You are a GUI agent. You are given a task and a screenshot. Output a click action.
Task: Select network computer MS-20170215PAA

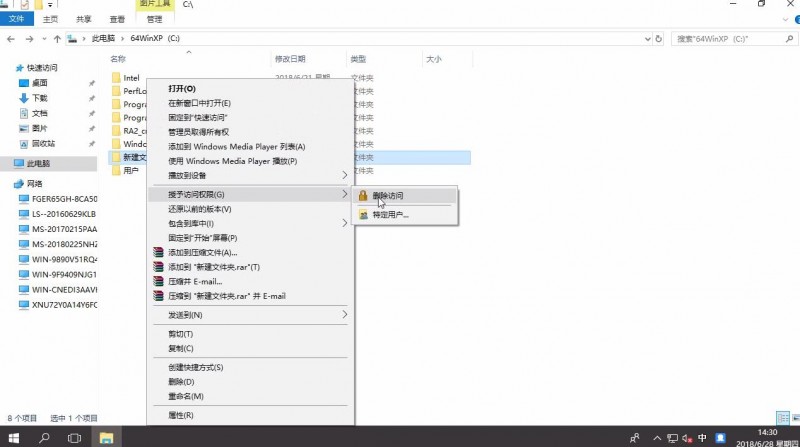click(64, 229)
